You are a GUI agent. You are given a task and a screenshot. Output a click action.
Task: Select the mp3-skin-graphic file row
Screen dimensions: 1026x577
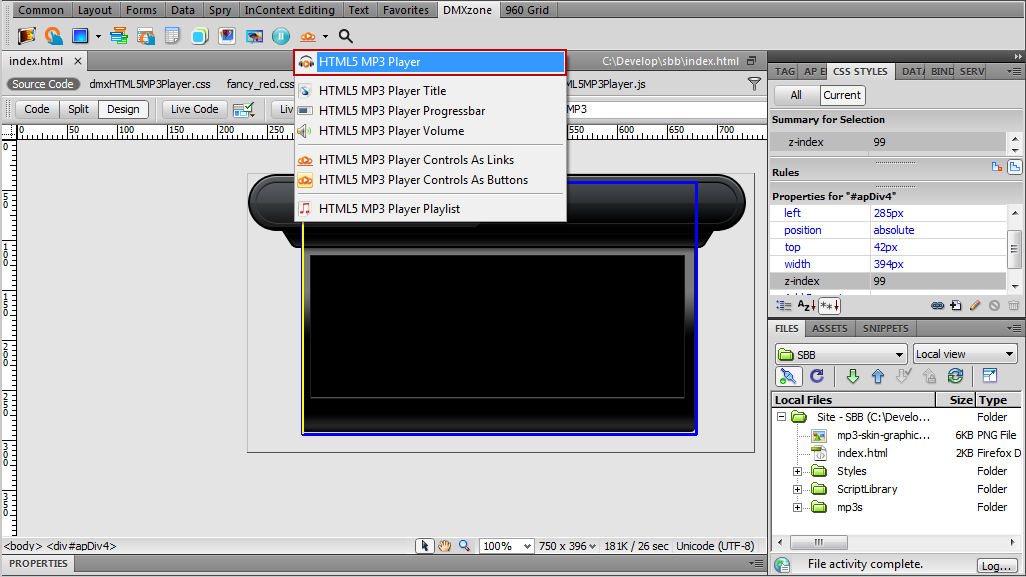[896, 435]
